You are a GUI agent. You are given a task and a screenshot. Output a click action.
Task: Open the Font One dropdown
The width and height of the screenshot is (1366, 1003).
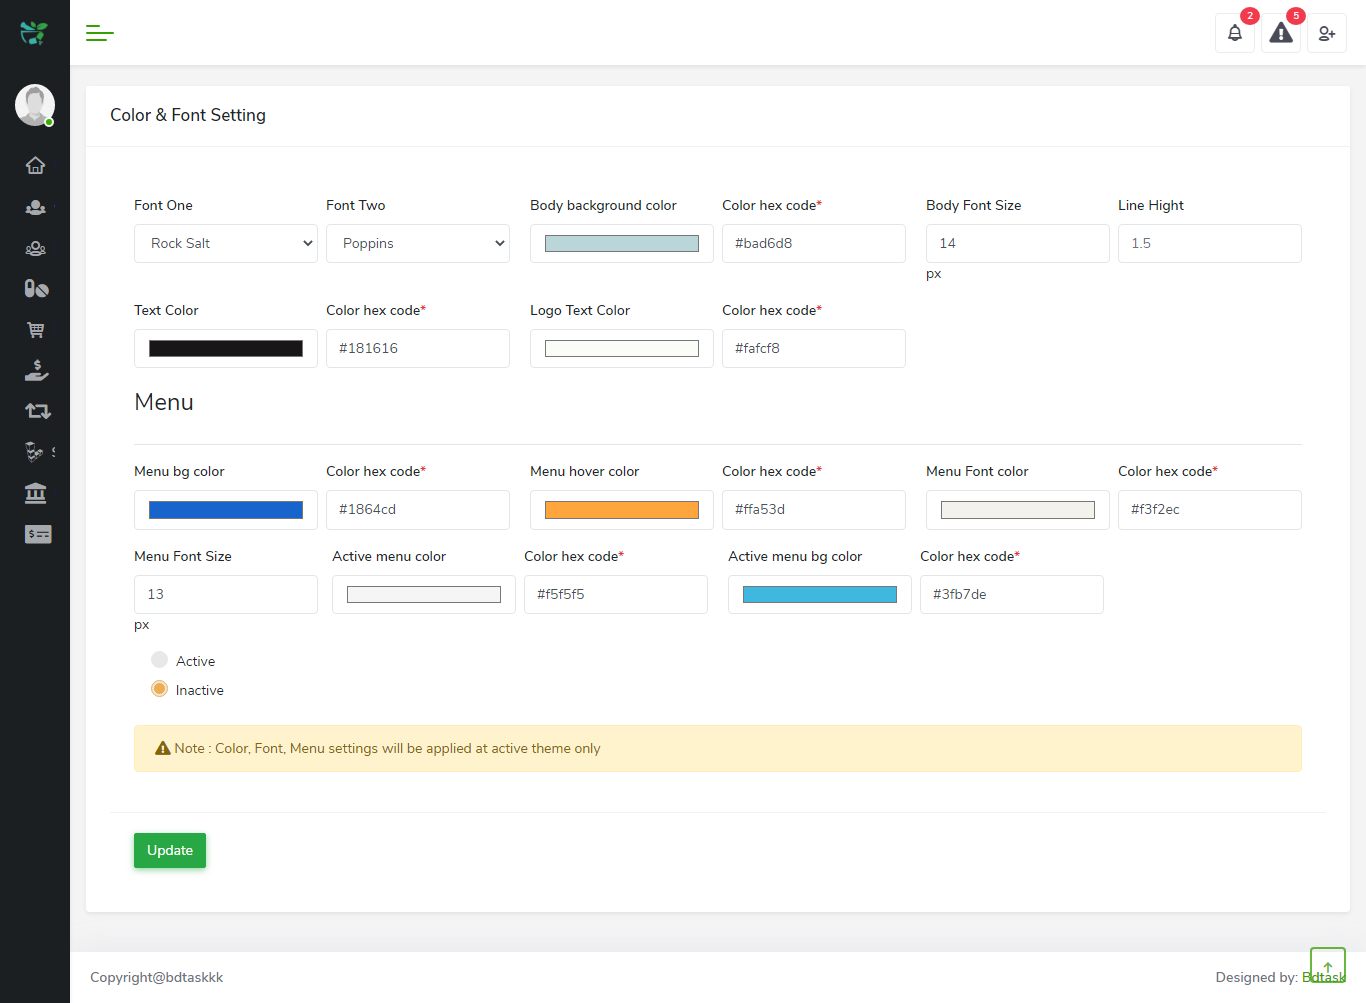coord(226,243)
